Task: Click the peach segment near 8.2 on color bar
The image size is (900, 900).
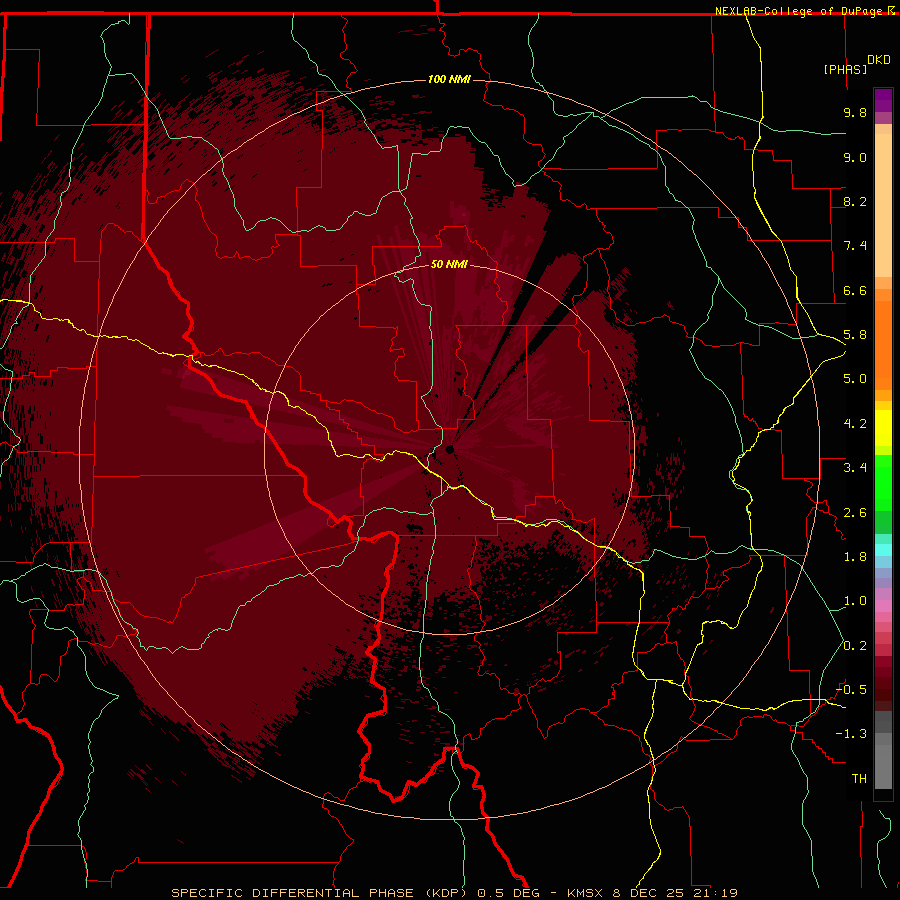Action: [883, 207]
